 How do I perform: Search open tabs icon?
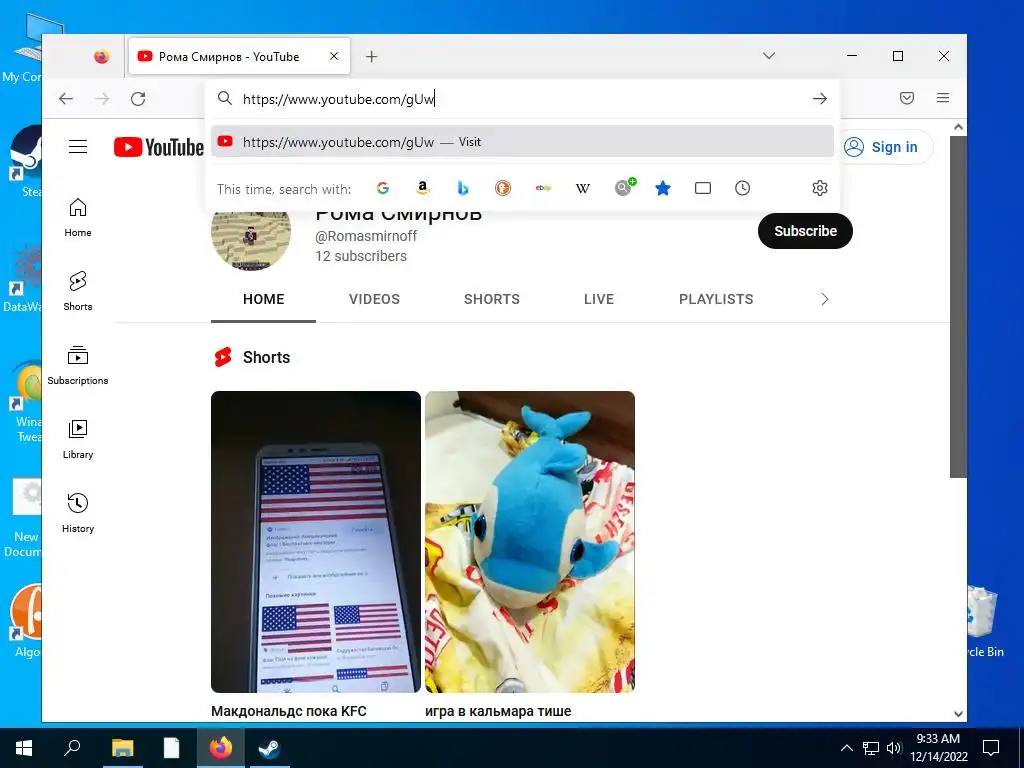pyautogui.click(x=703, y=188)
